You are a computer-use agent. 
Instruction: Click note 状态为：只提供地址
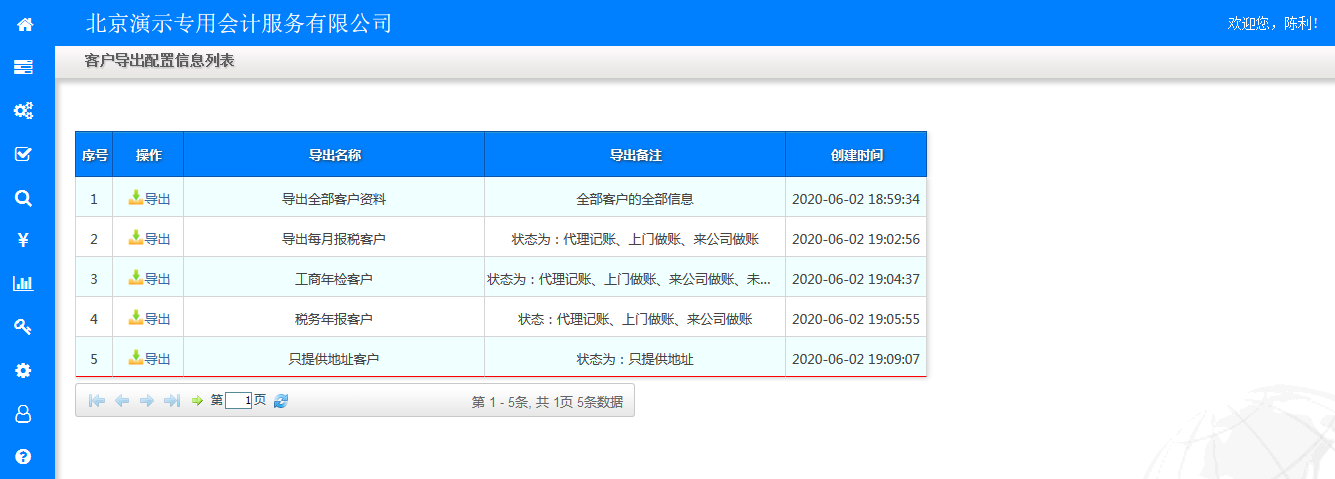pyautogui.click(x=635, y=359)
